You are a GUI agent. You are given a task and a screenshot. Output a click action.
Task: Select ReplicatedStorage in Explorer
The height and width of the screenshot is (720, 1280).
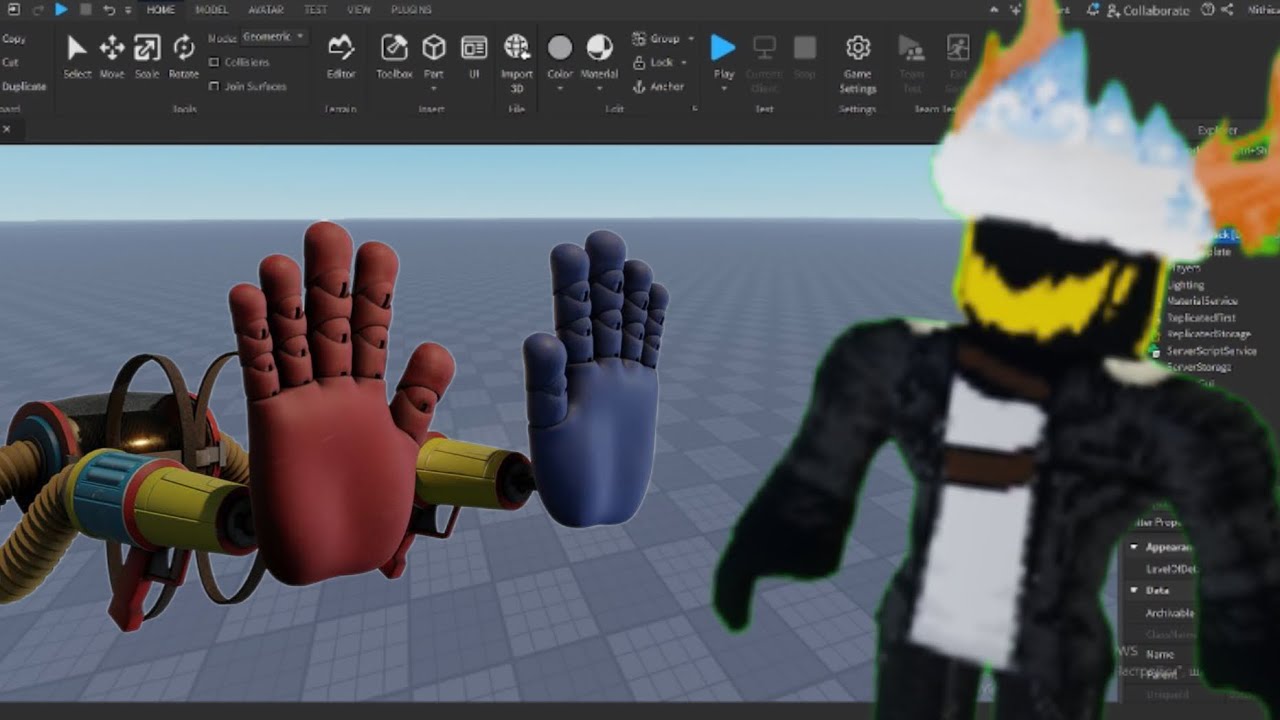[1208, 334]
